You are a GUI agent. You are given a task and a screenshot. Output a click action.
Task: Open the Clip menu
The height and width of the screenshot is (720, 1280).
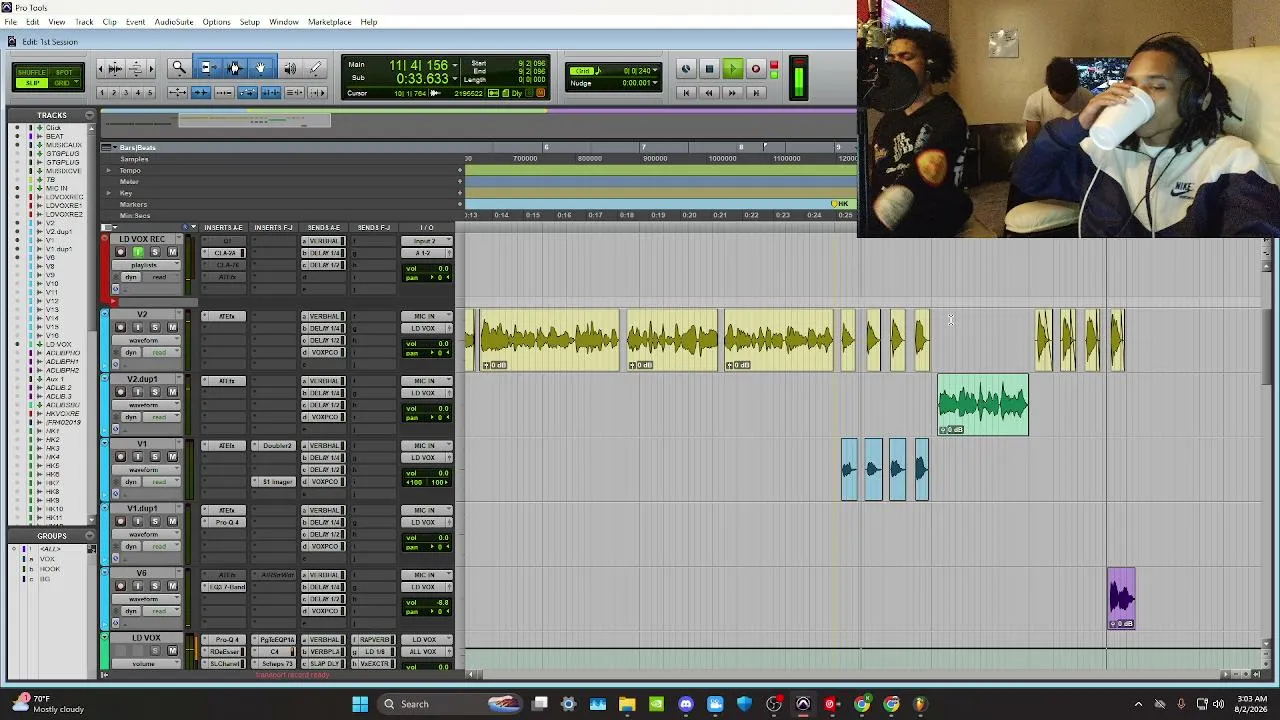110,22
